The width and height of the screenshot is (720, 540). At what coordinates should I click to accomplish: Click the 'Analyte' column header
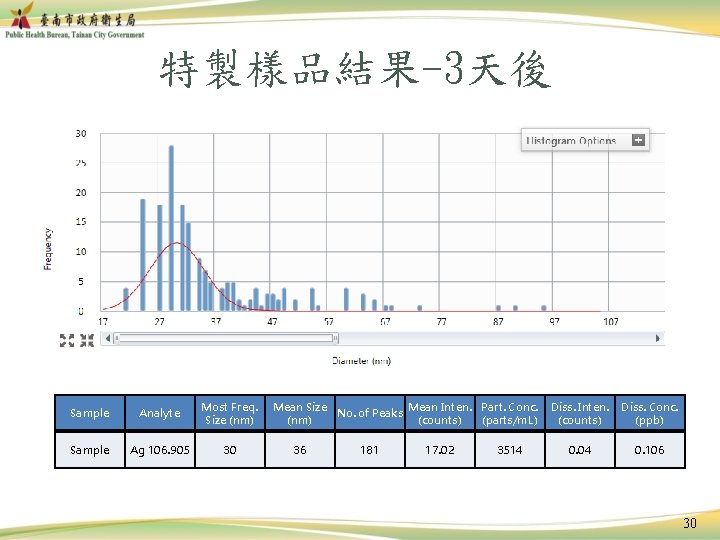160,413
